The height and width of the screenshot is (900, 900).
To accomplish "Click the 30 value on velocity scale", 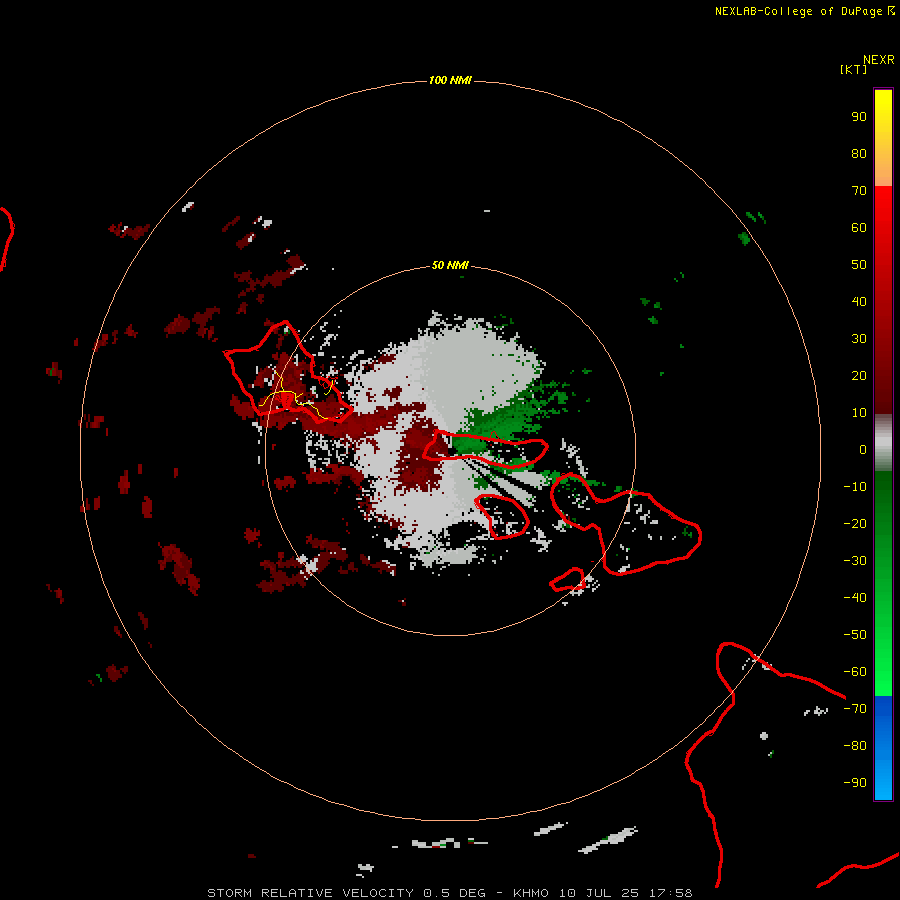I will (x=859, y=339).
